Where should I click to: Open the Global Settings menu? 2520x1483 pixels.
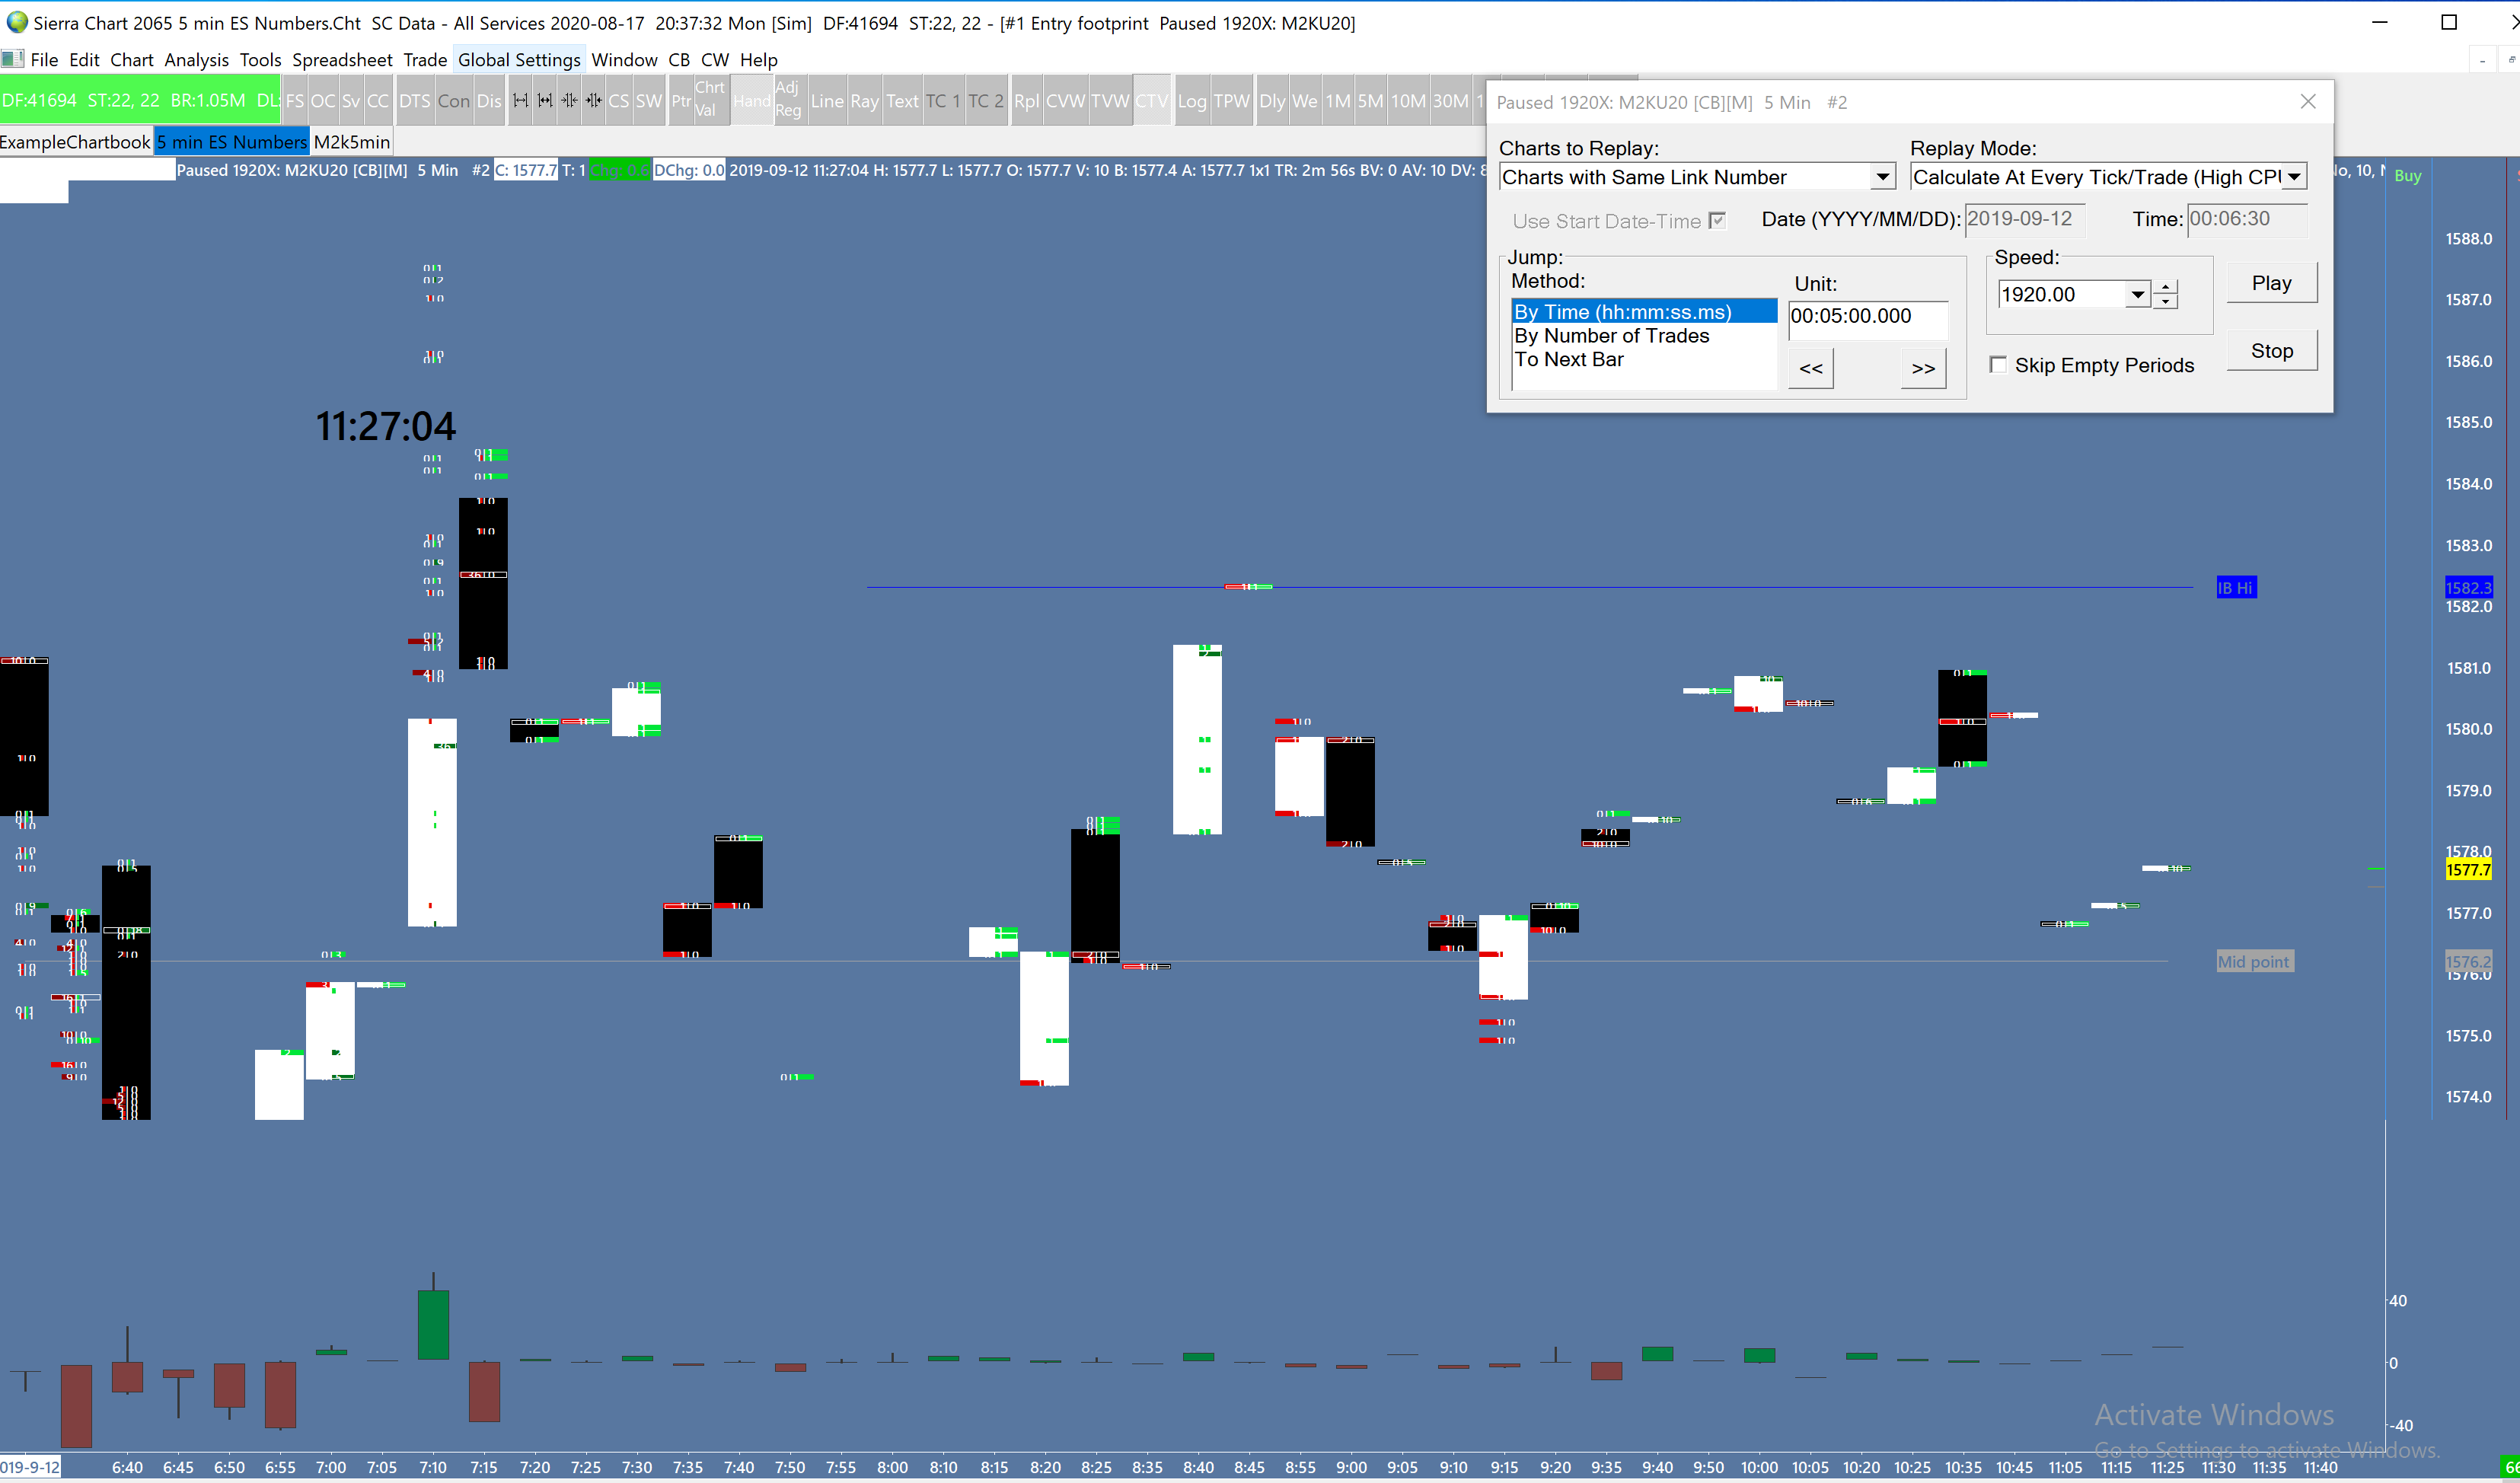coord(518,60)
